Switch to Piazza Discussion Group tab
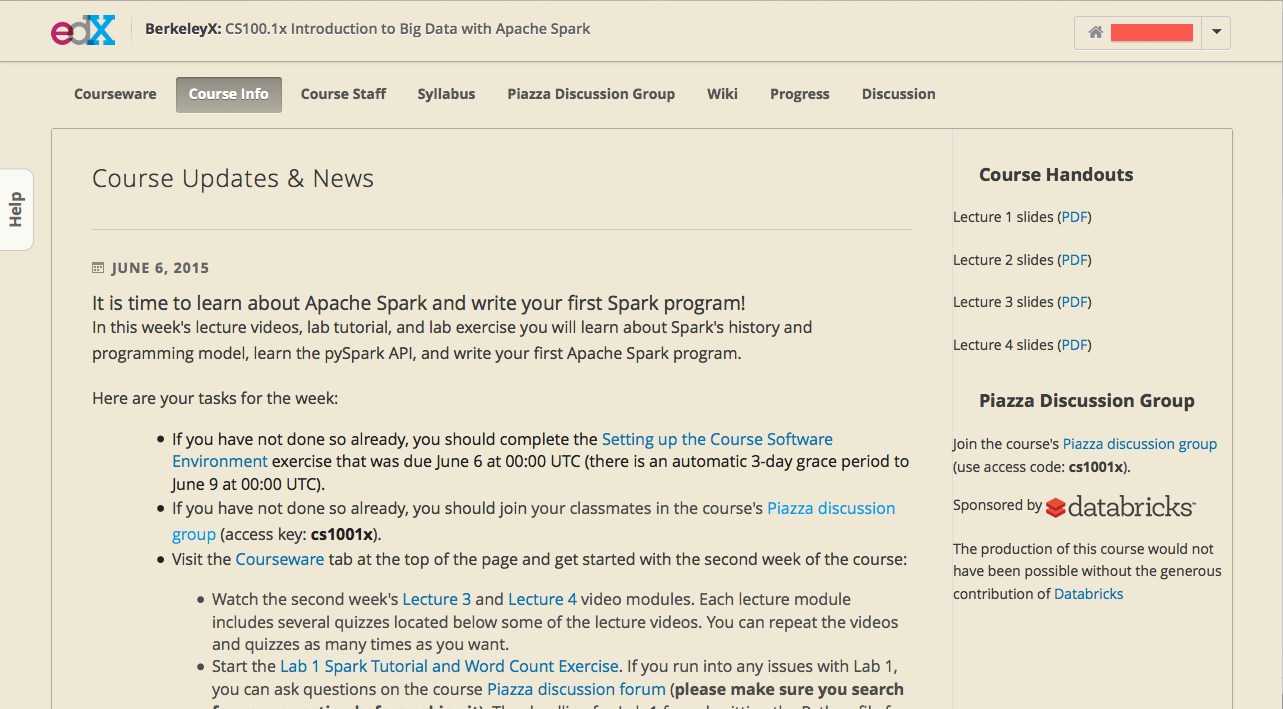Screen dimensions: 1283x709 pos(590,94)
